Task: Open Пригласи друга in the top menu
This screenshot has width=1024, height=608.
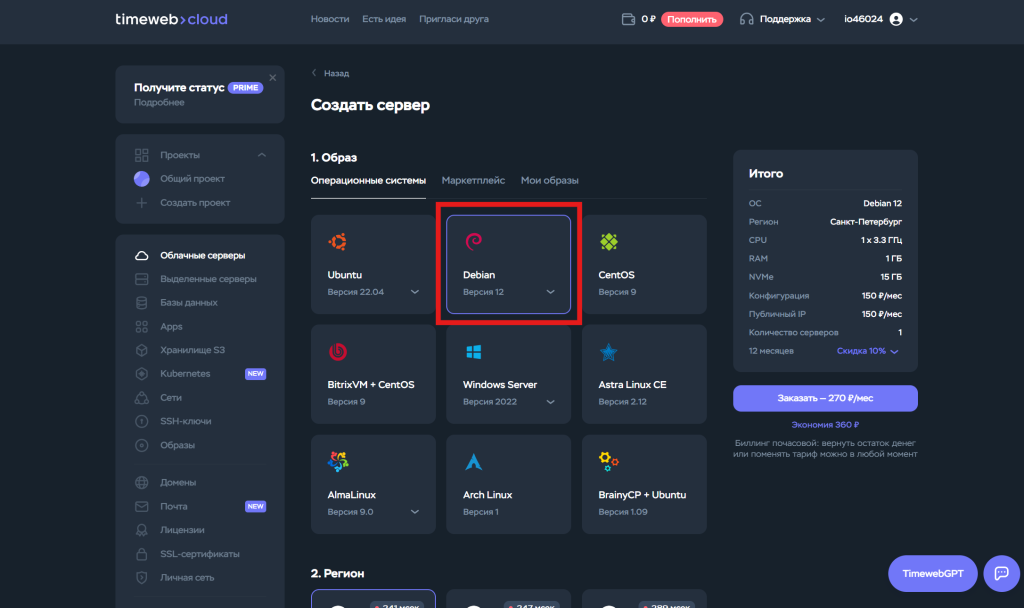Action: point(454,19)
